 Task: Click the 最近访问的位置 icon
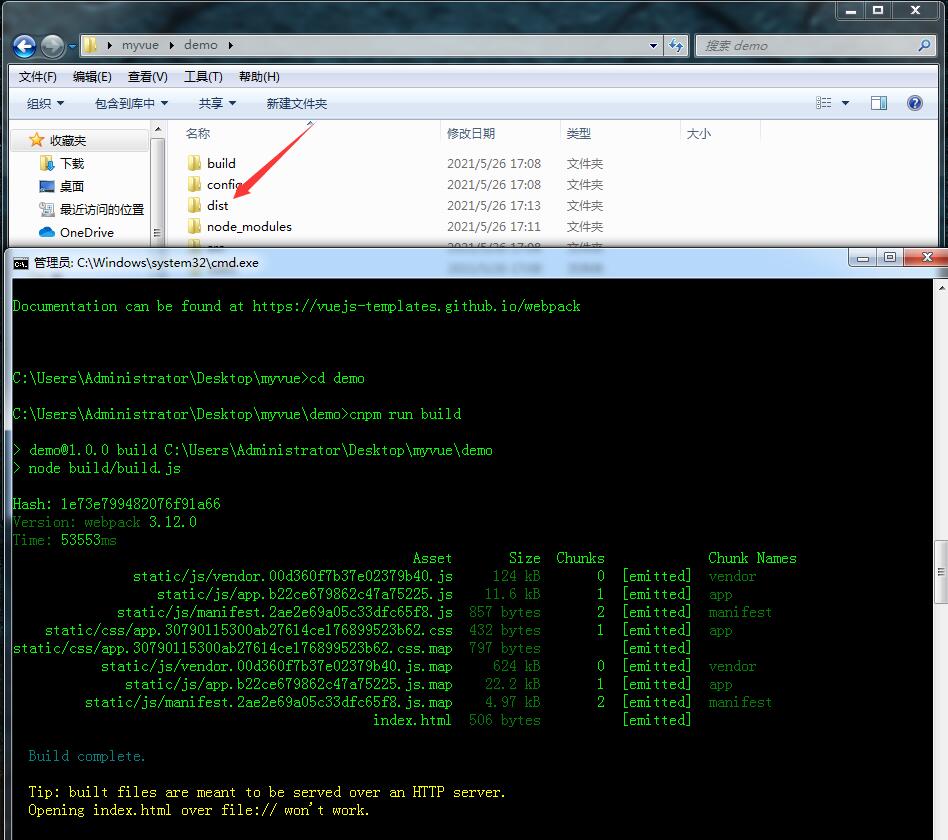tap(47, 209)
